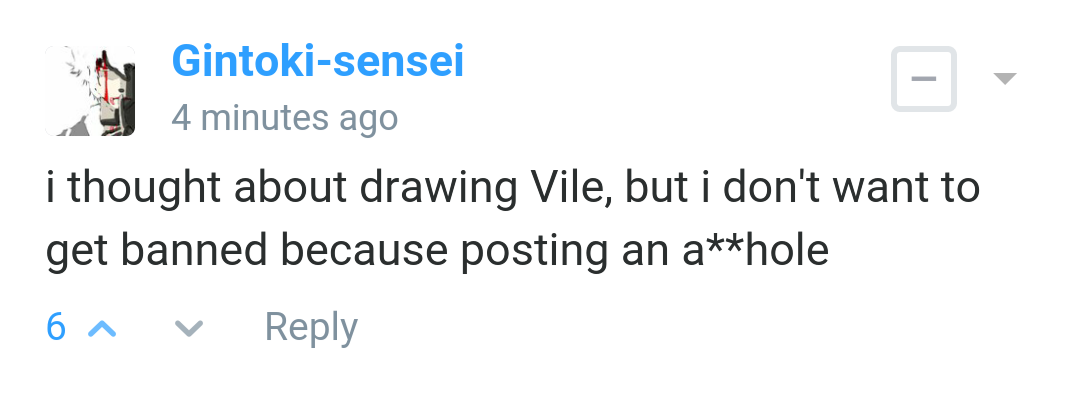1080x398 pixels.
Task: Reply to Gintoki-sensei's comment
Action: point(311,328)
